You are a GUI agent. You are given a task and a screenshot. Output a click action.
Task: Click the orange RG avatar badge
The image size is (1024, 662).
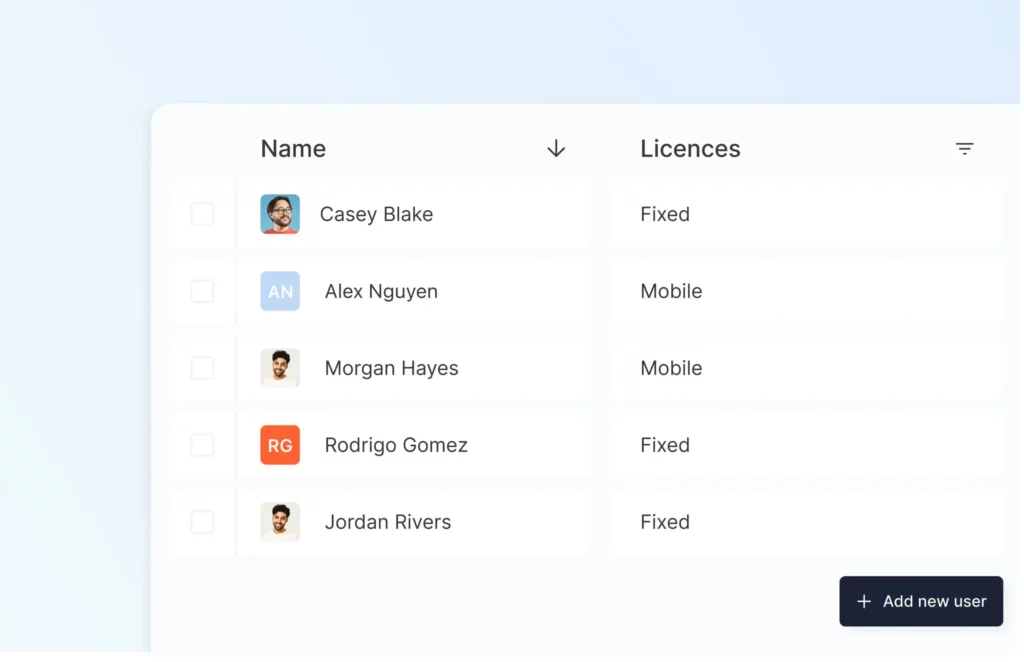(280, 445)
